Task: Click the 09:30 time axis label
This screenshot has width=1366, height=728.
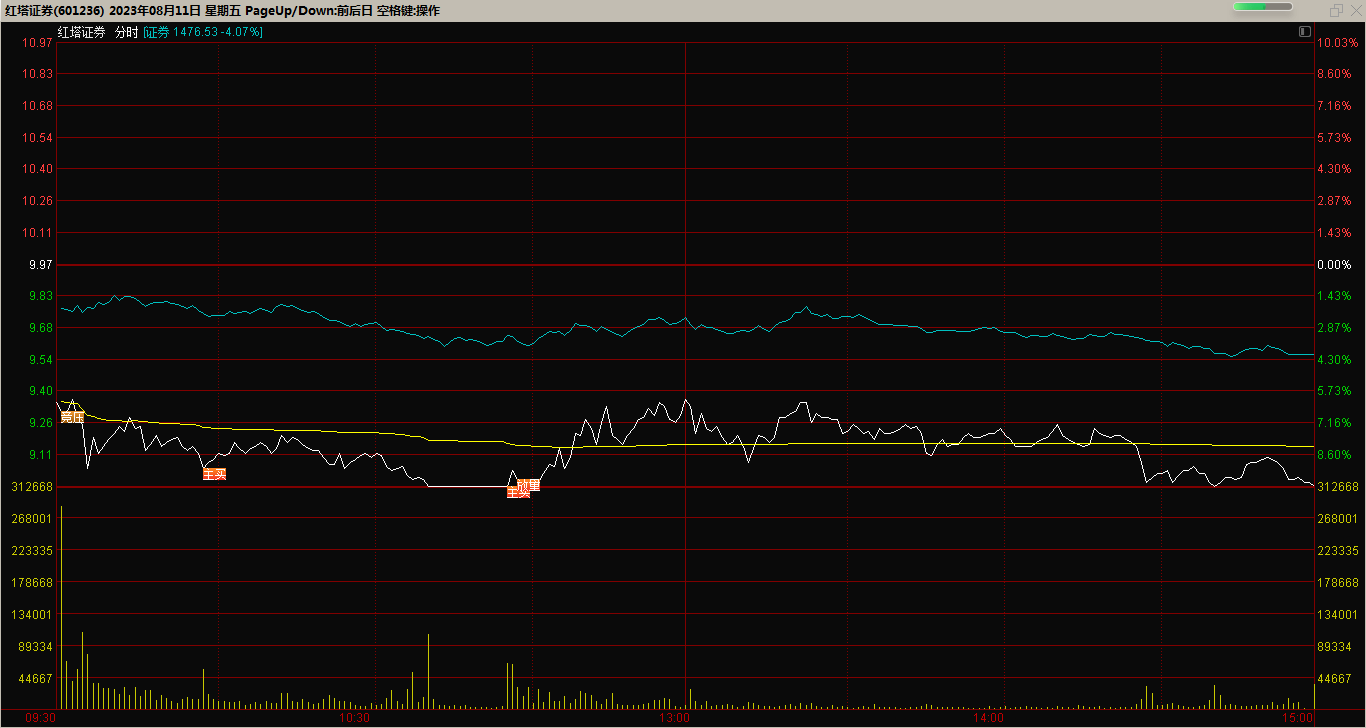Action: (x=40, y=718)
